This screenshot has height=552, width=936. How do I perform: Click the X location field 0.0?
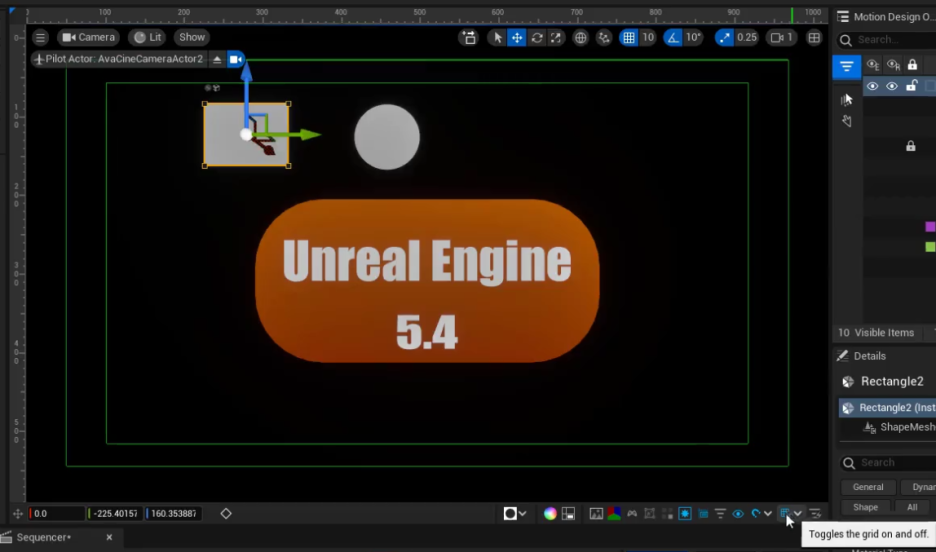coord(56,513)
